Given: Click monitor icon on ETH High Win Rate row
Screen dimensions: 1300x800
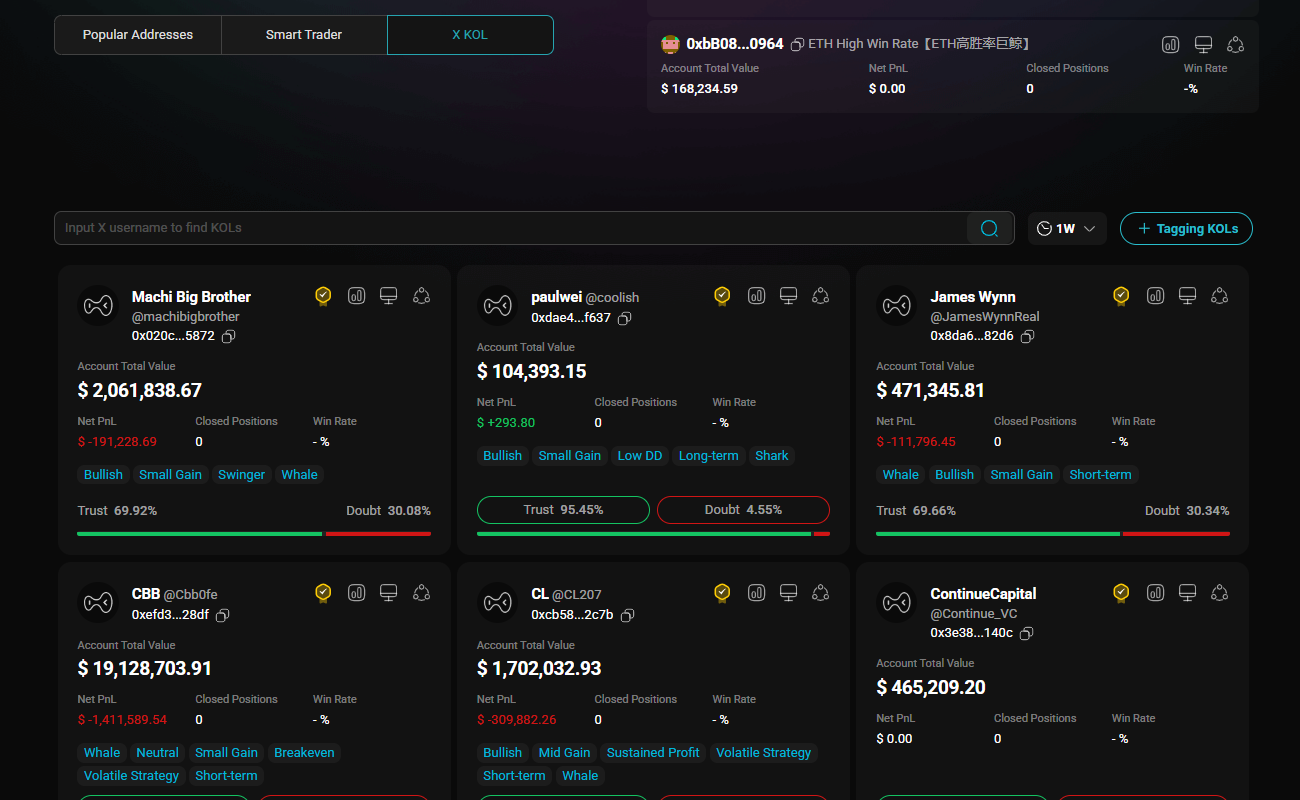Looking at the screenshot, I should coord(1203,45).
